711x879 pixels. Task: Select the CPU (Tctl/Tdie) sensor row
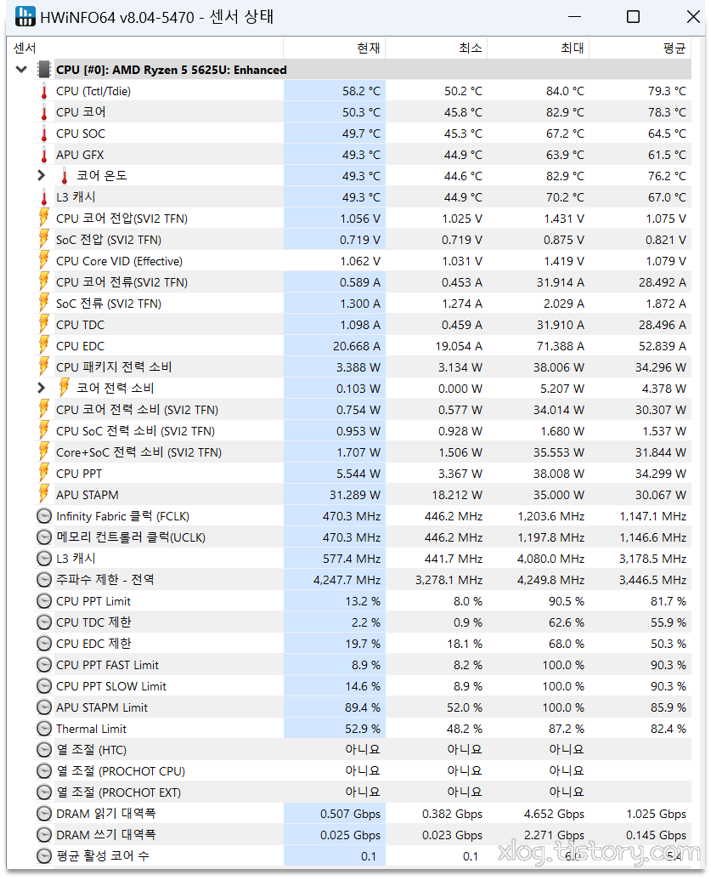coord(362,91)
